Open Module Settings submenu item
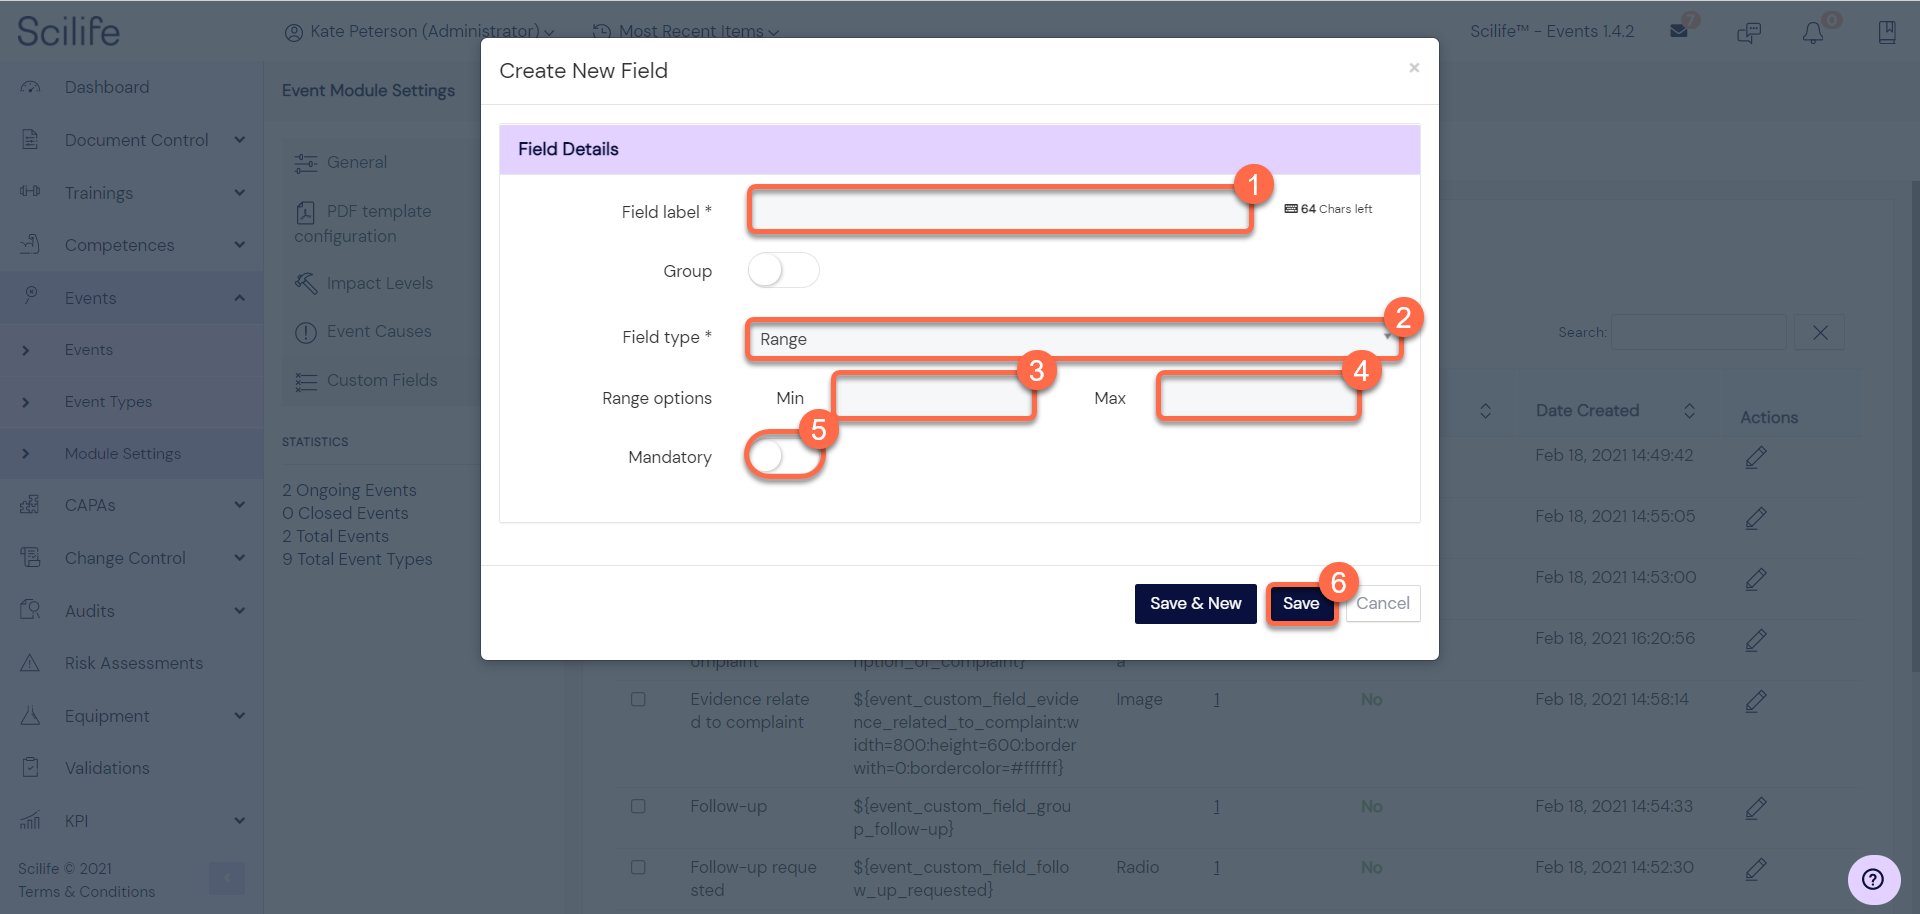The image size is (1920, 914). pos(123,453)
